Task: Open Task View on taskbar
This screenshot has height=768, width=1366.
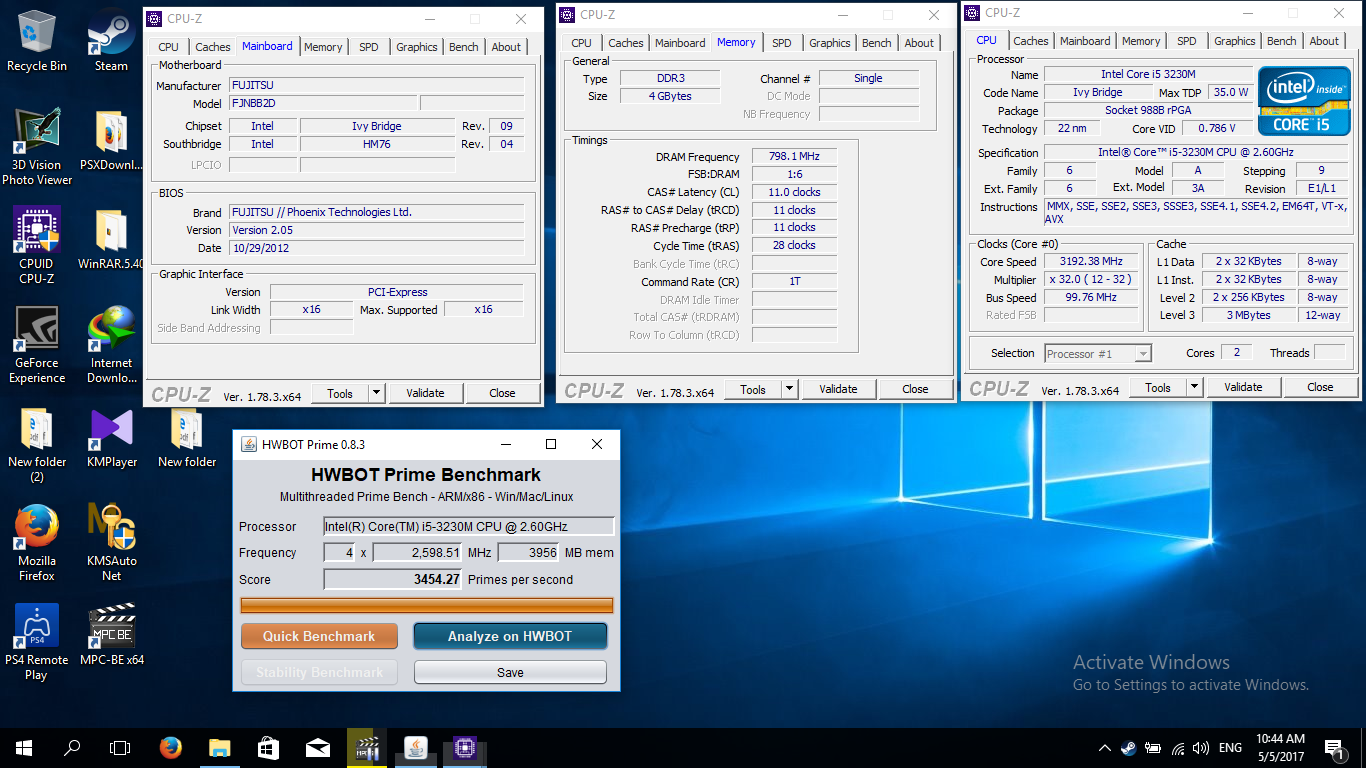Action: 120,748
